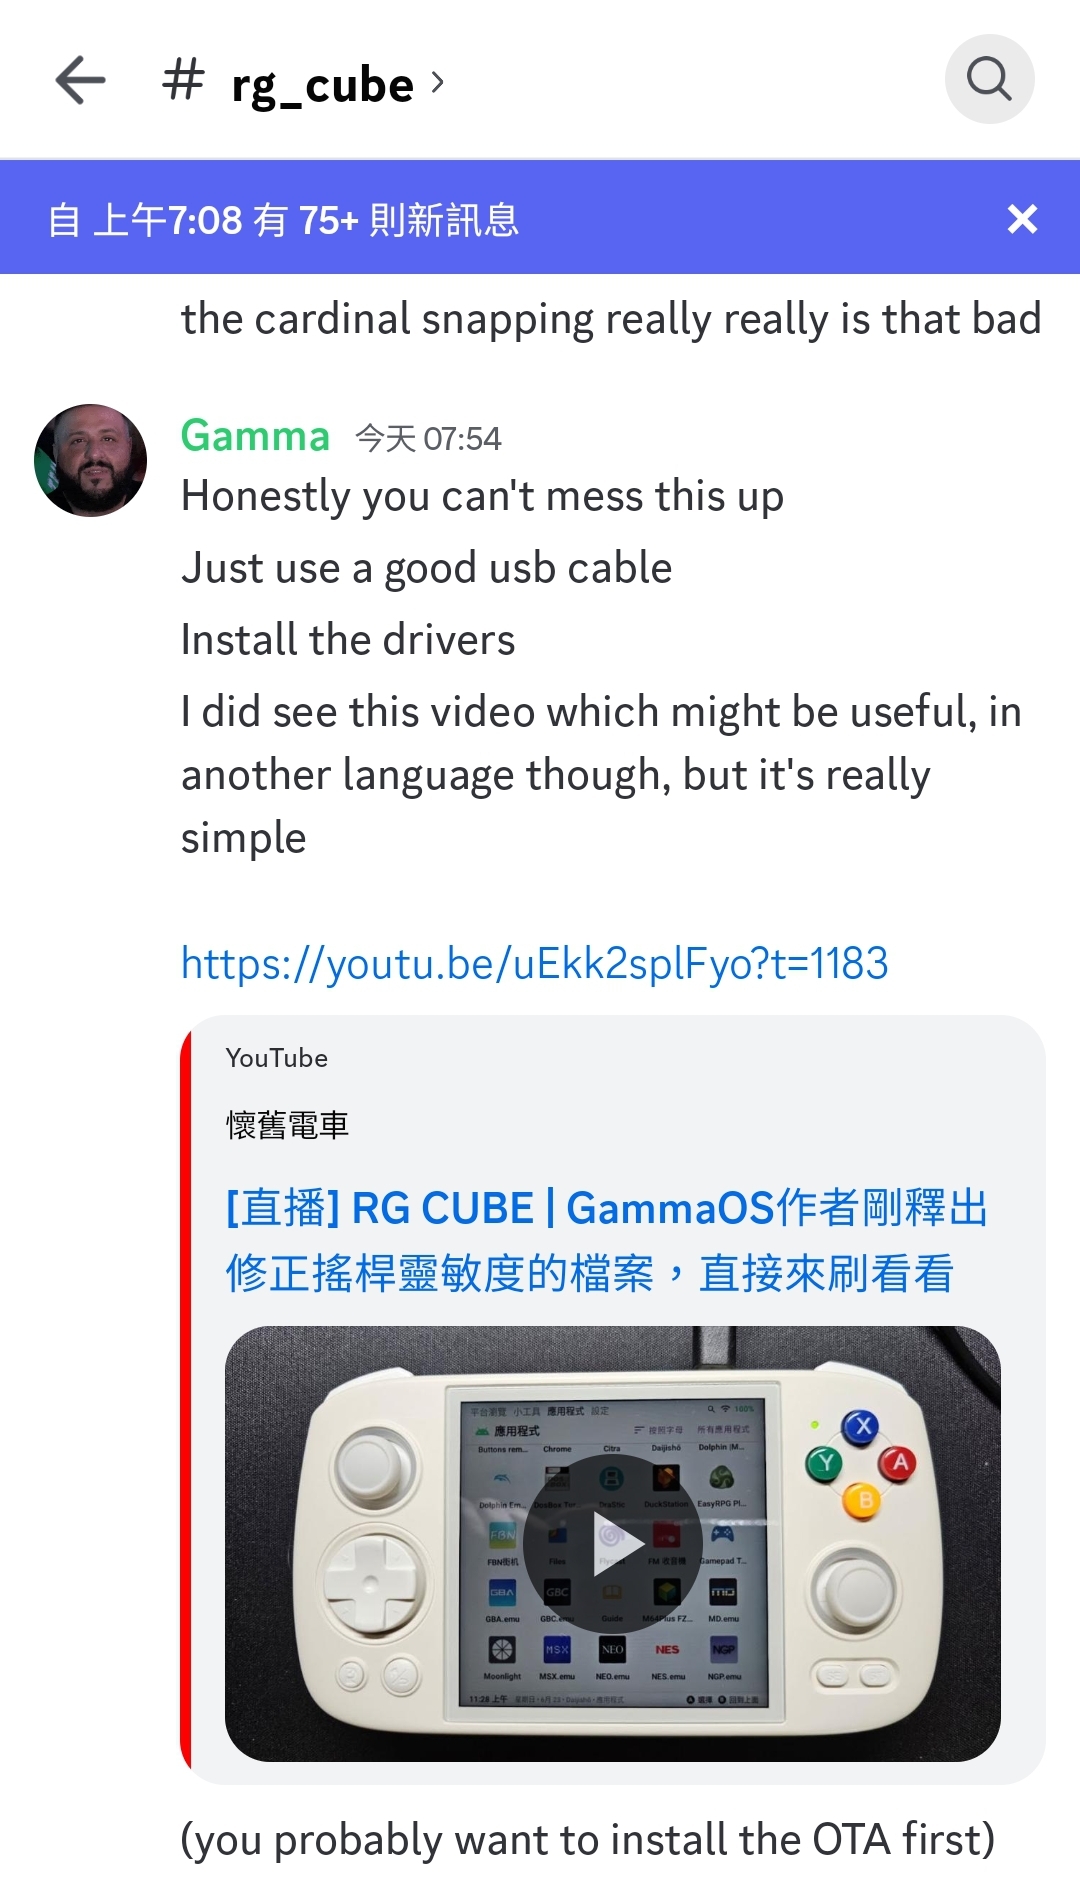This screenshot has height=1890, width=1080.
Task: Jump to unread via 75+ new messages banner
Action: (284, 219)
